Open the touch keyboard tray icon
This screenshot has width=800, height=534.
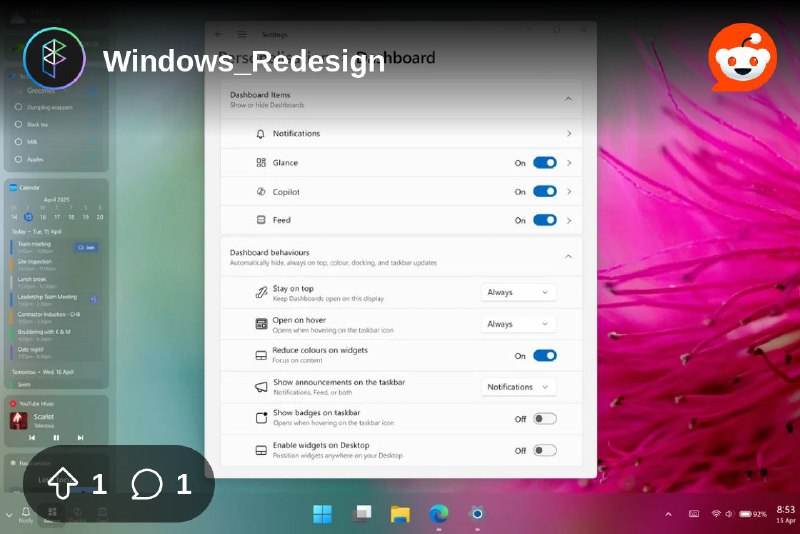694,514
